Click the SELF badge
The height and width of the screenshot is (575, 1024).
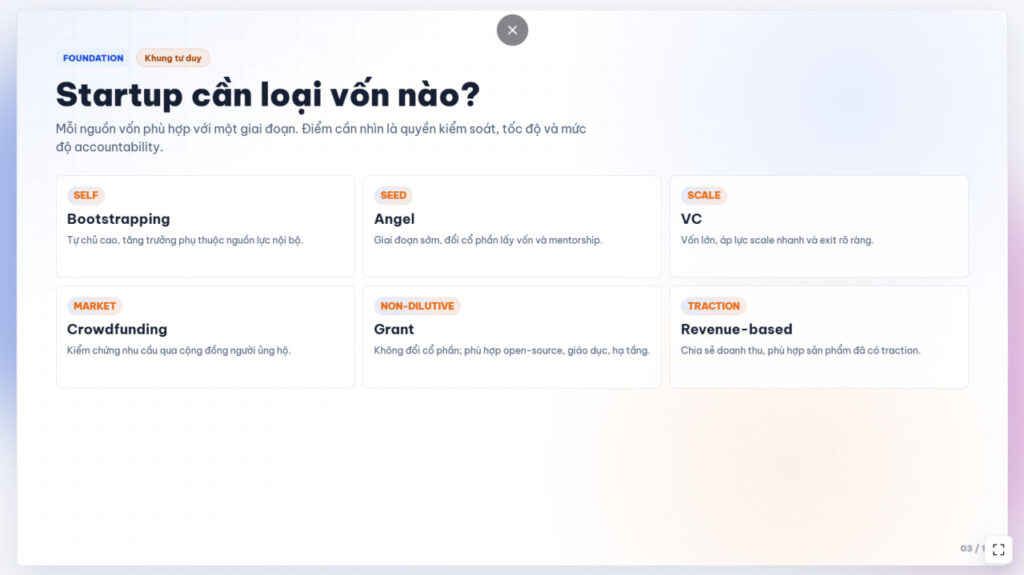(86, 195)
